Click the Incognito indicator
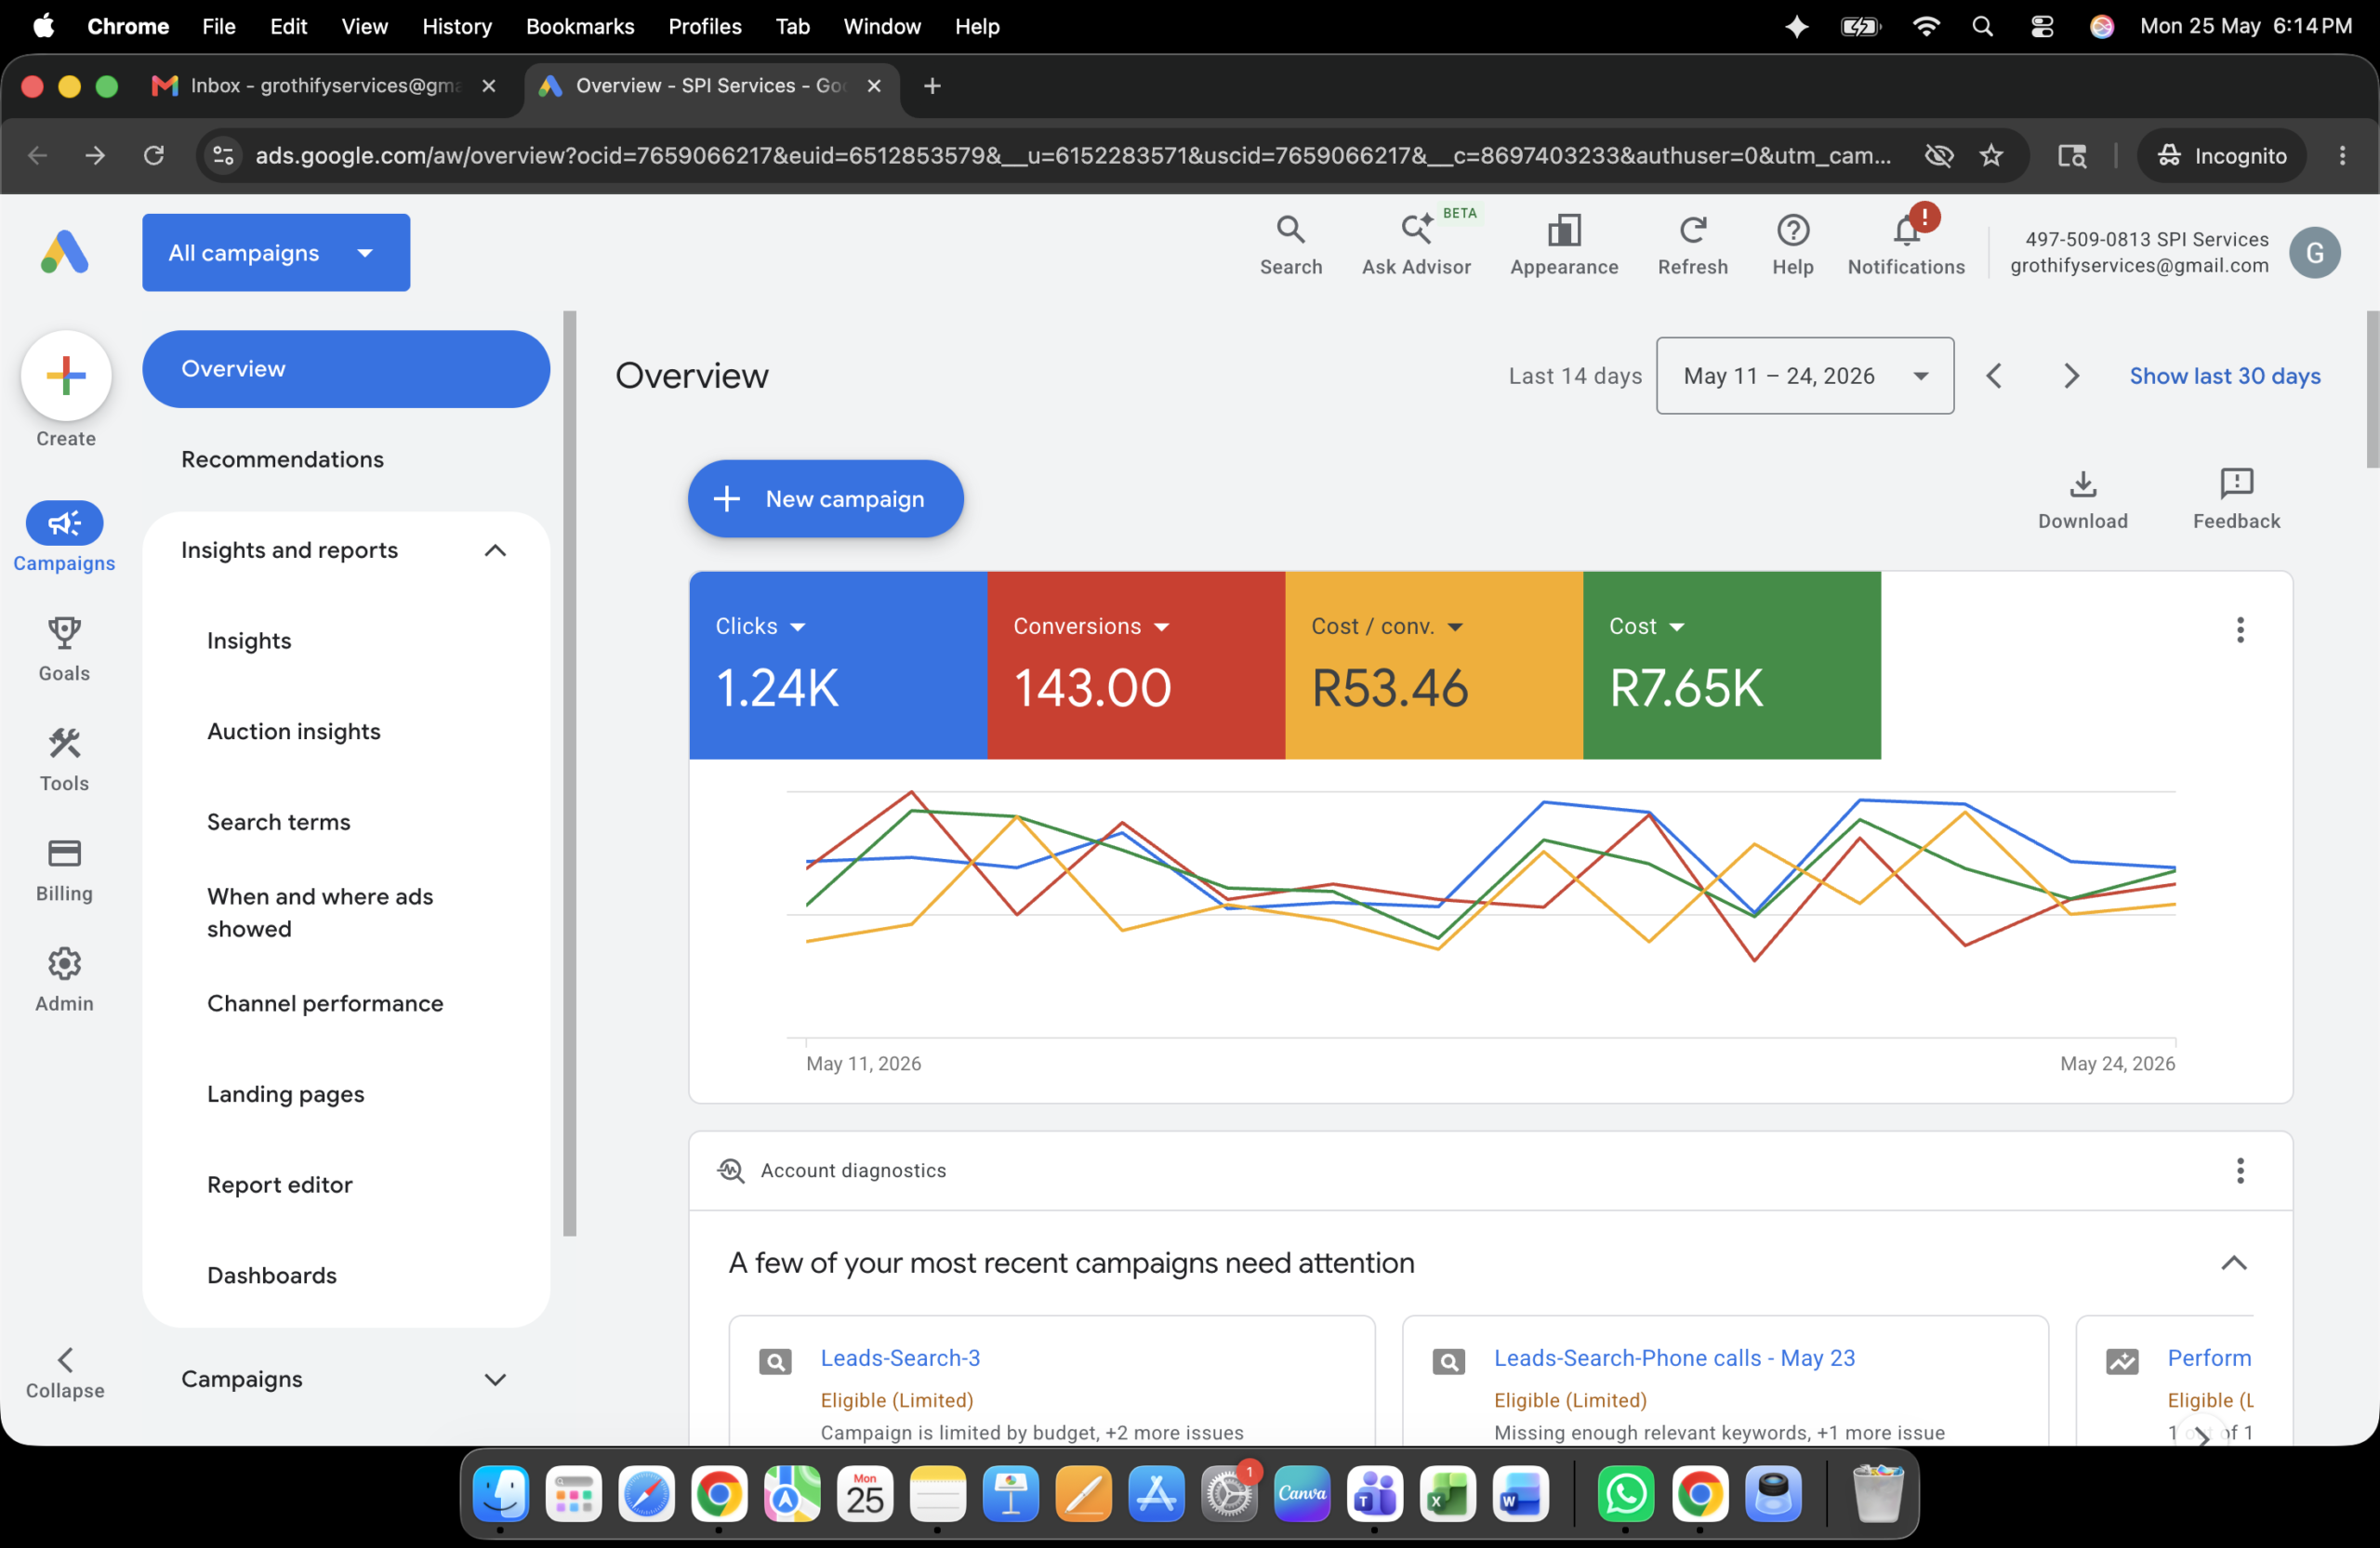The height and width of the screenshot is (1548, 2380). pos(2221,155)
